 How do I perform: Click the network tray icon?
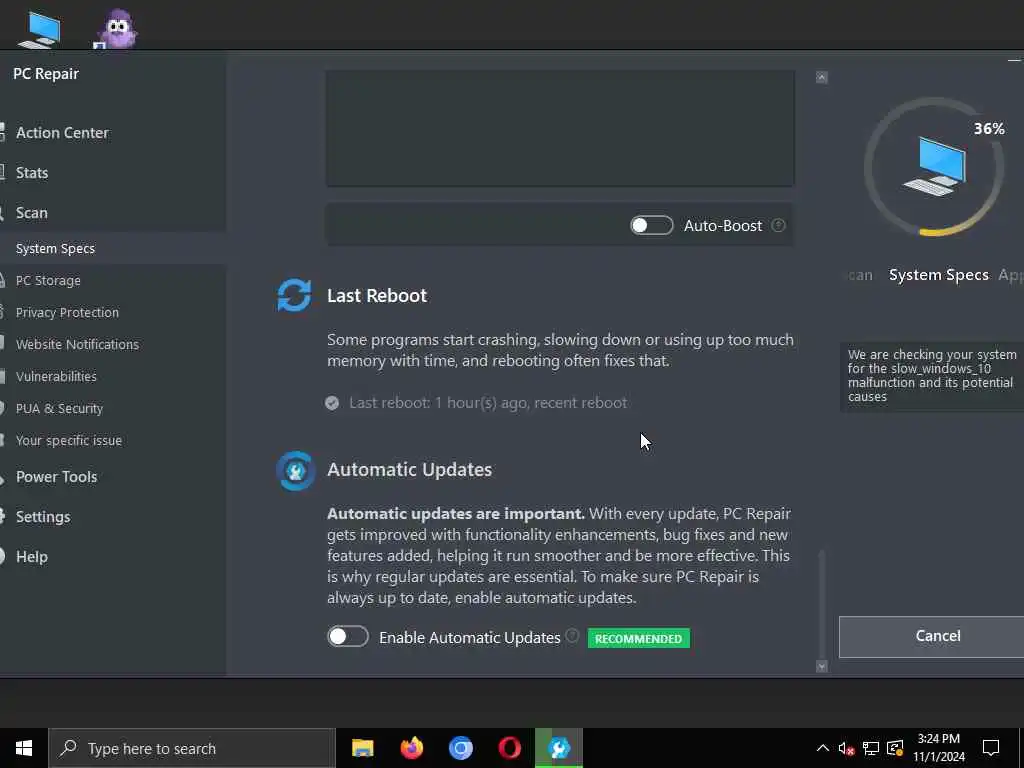[871, 748]
